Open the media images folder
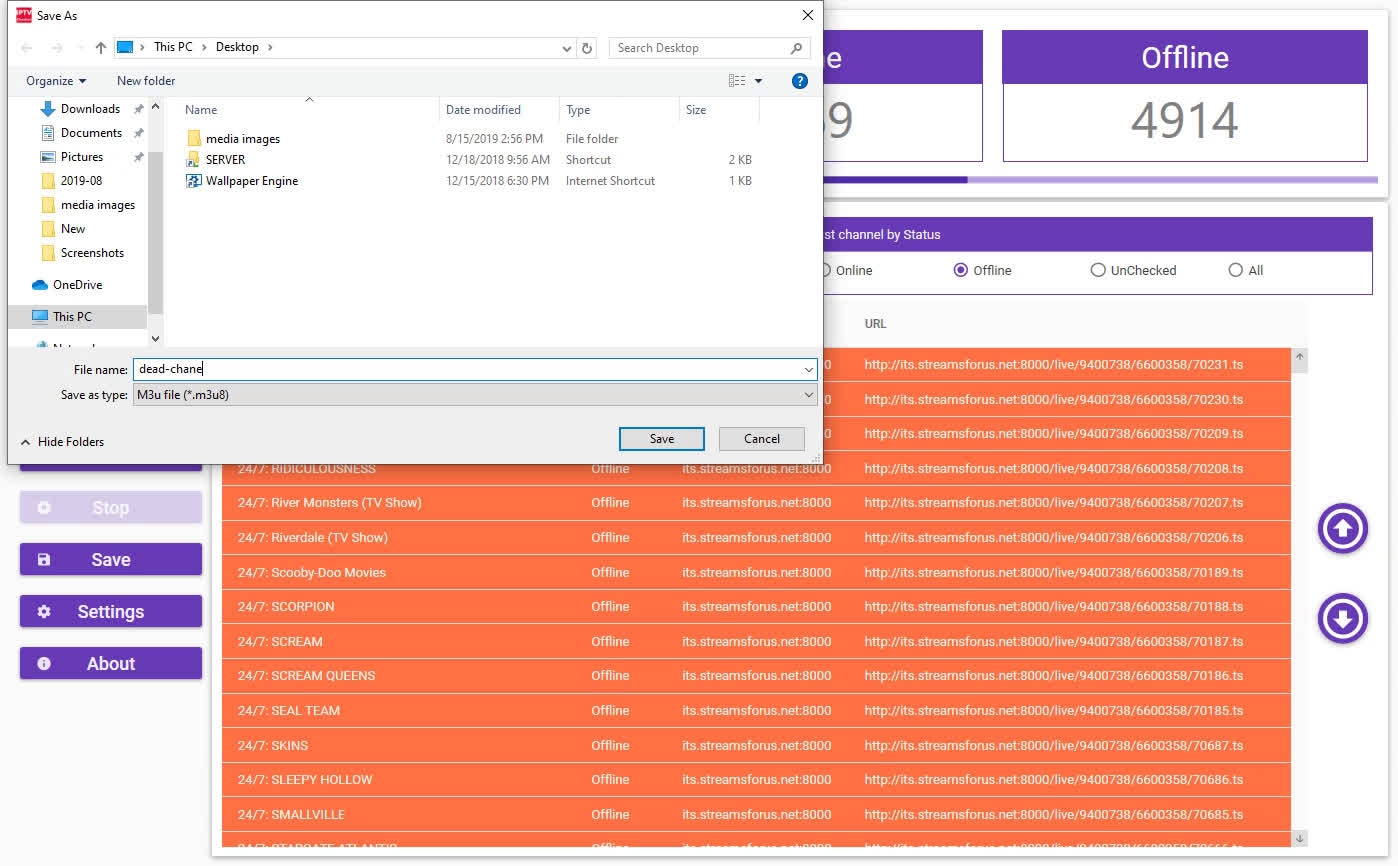 coord(242,139)
